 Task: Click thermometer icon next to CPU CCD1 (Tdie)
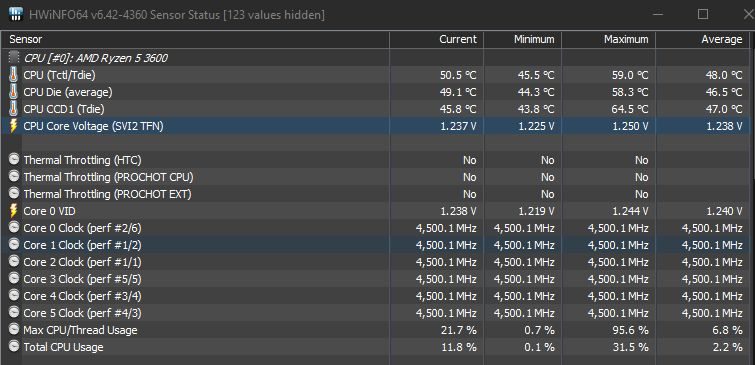13,109
